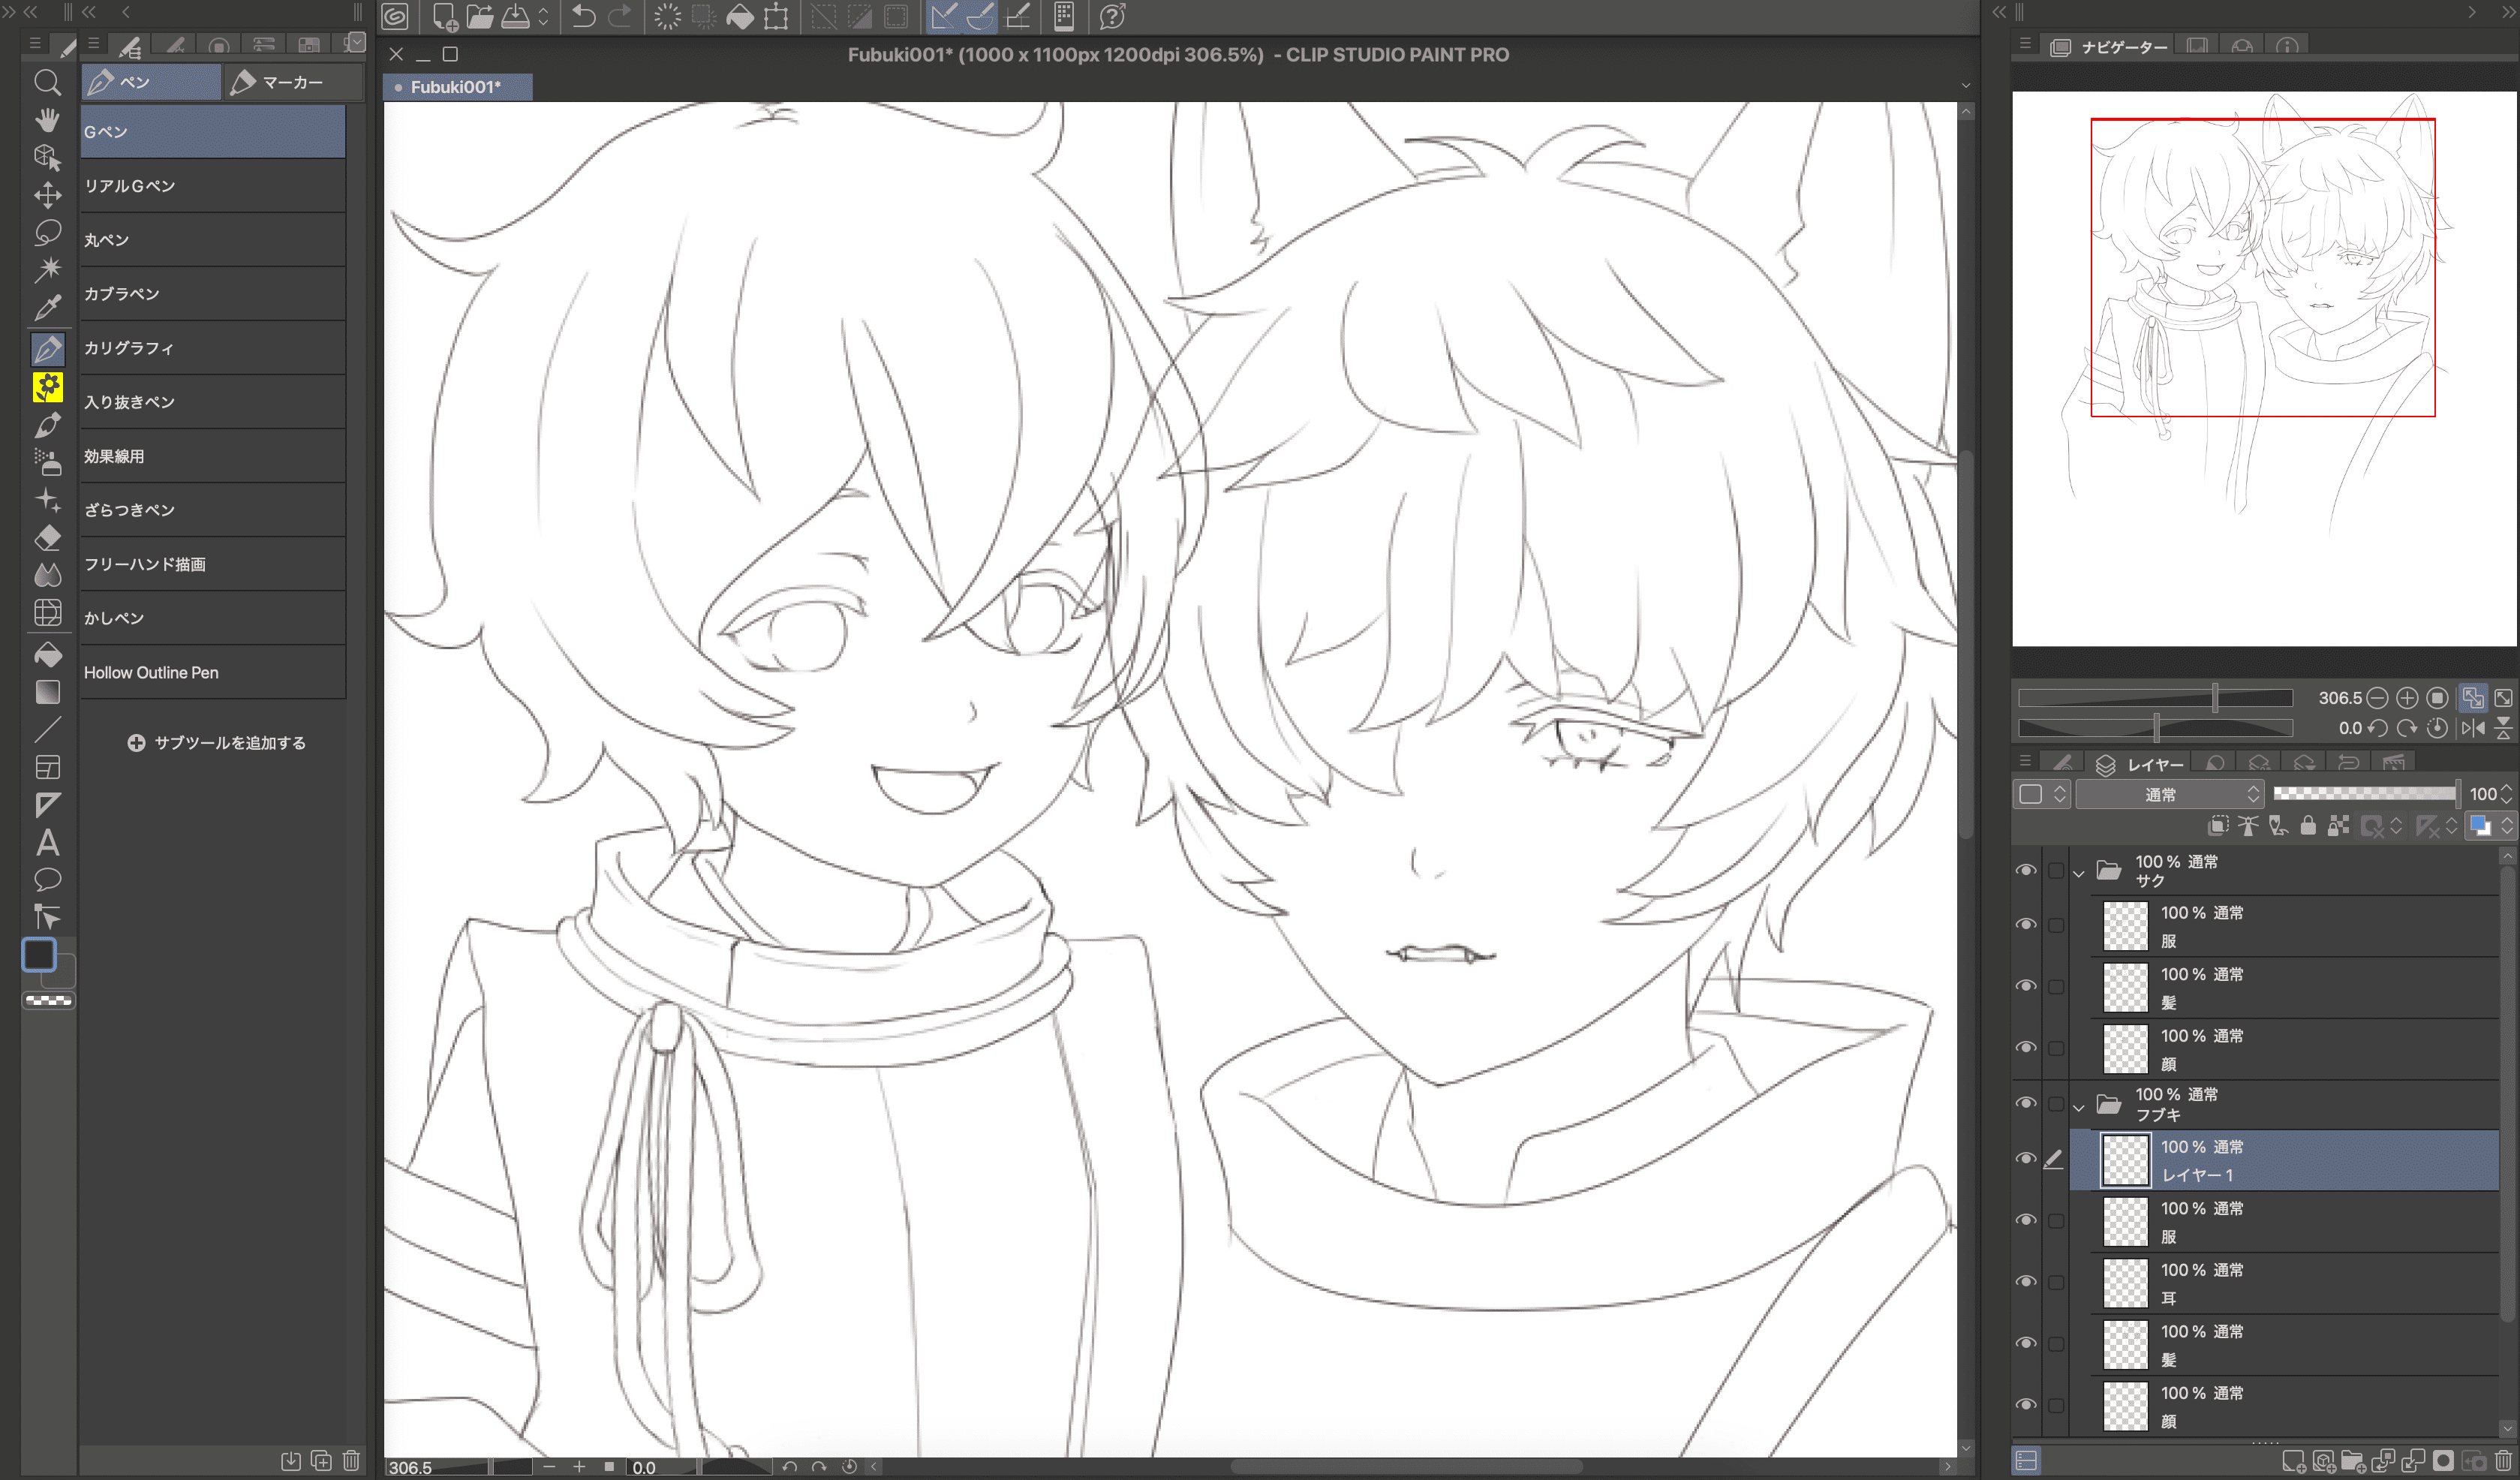Screen dimensions: 2520x1480
Task: Collapse the サク layer folder
Action: click(x=2079, y=873)
